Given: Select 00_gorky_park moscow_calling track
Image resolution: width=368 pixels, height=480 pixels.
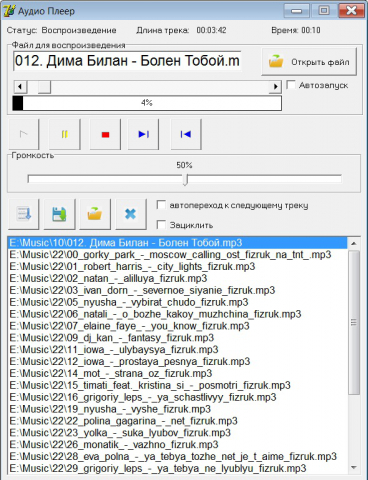Looking at the screenshot, I should 177,255.
